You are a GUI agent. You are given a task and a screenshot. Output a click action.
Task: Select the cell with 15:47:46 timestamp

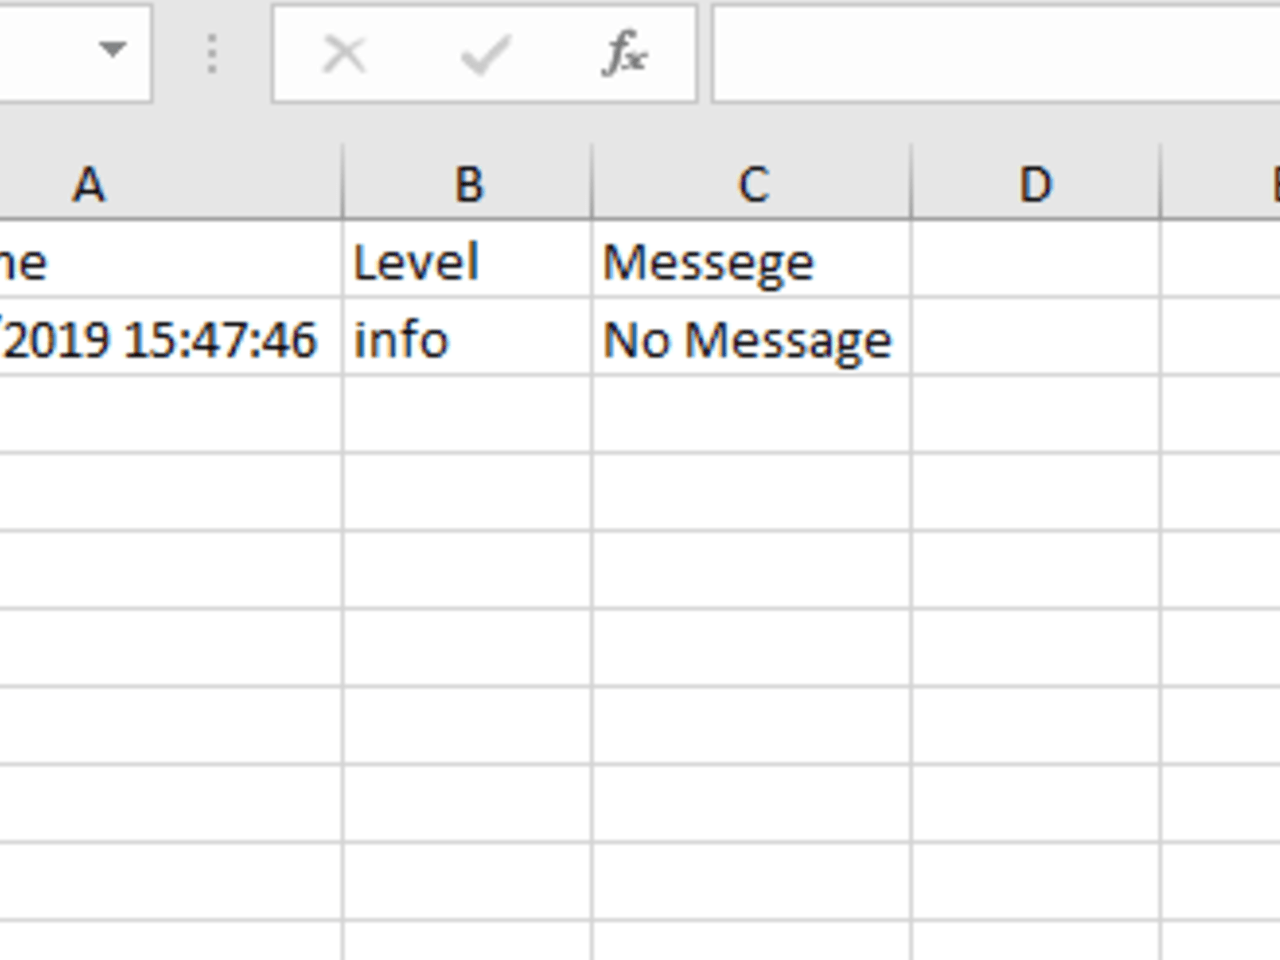click(170, 338)
